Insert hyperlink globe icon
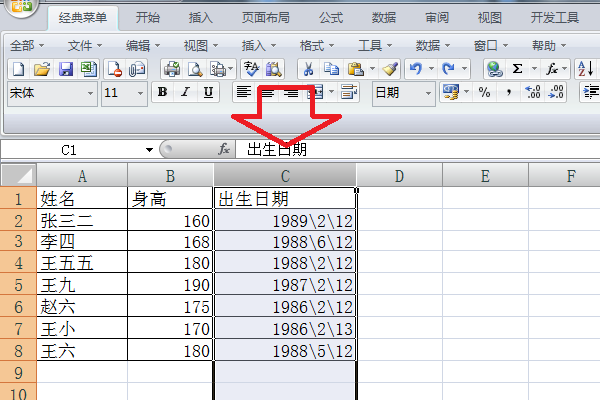This screenshot has width=600, height=400. point(494,69)
